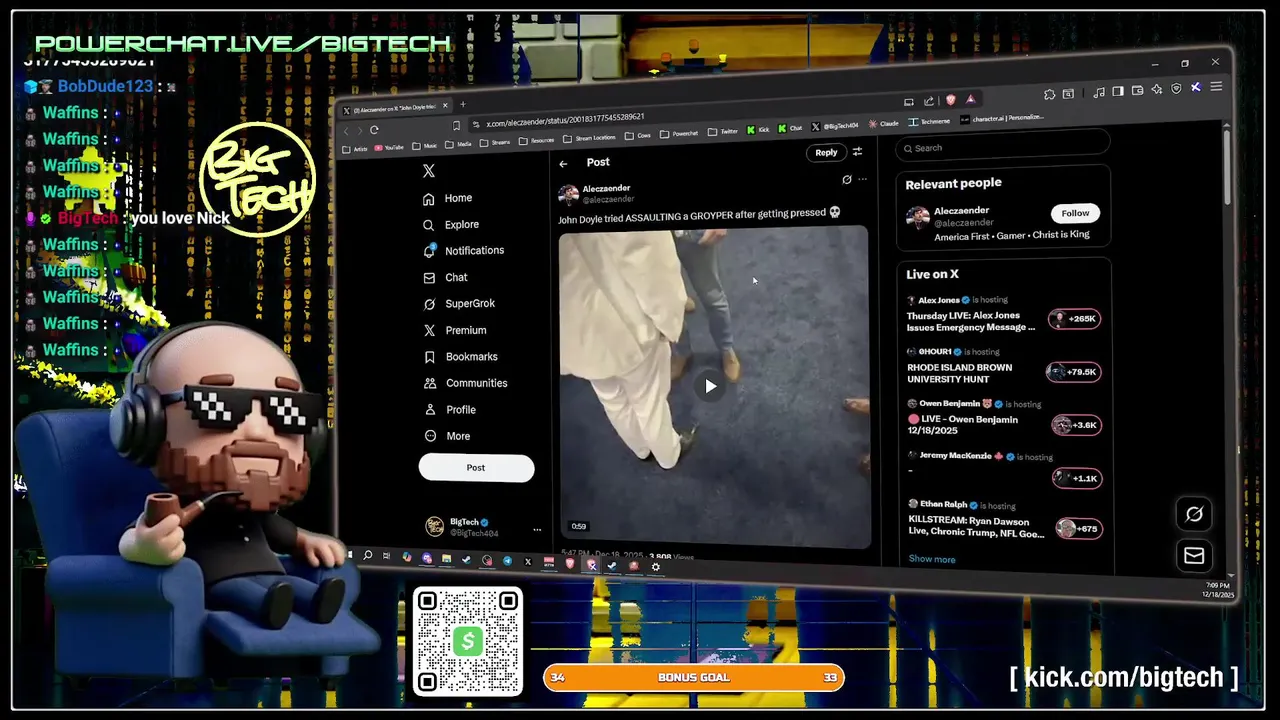Open the Music bookmarks folder
1280x720 pixels.
[424, 146]
